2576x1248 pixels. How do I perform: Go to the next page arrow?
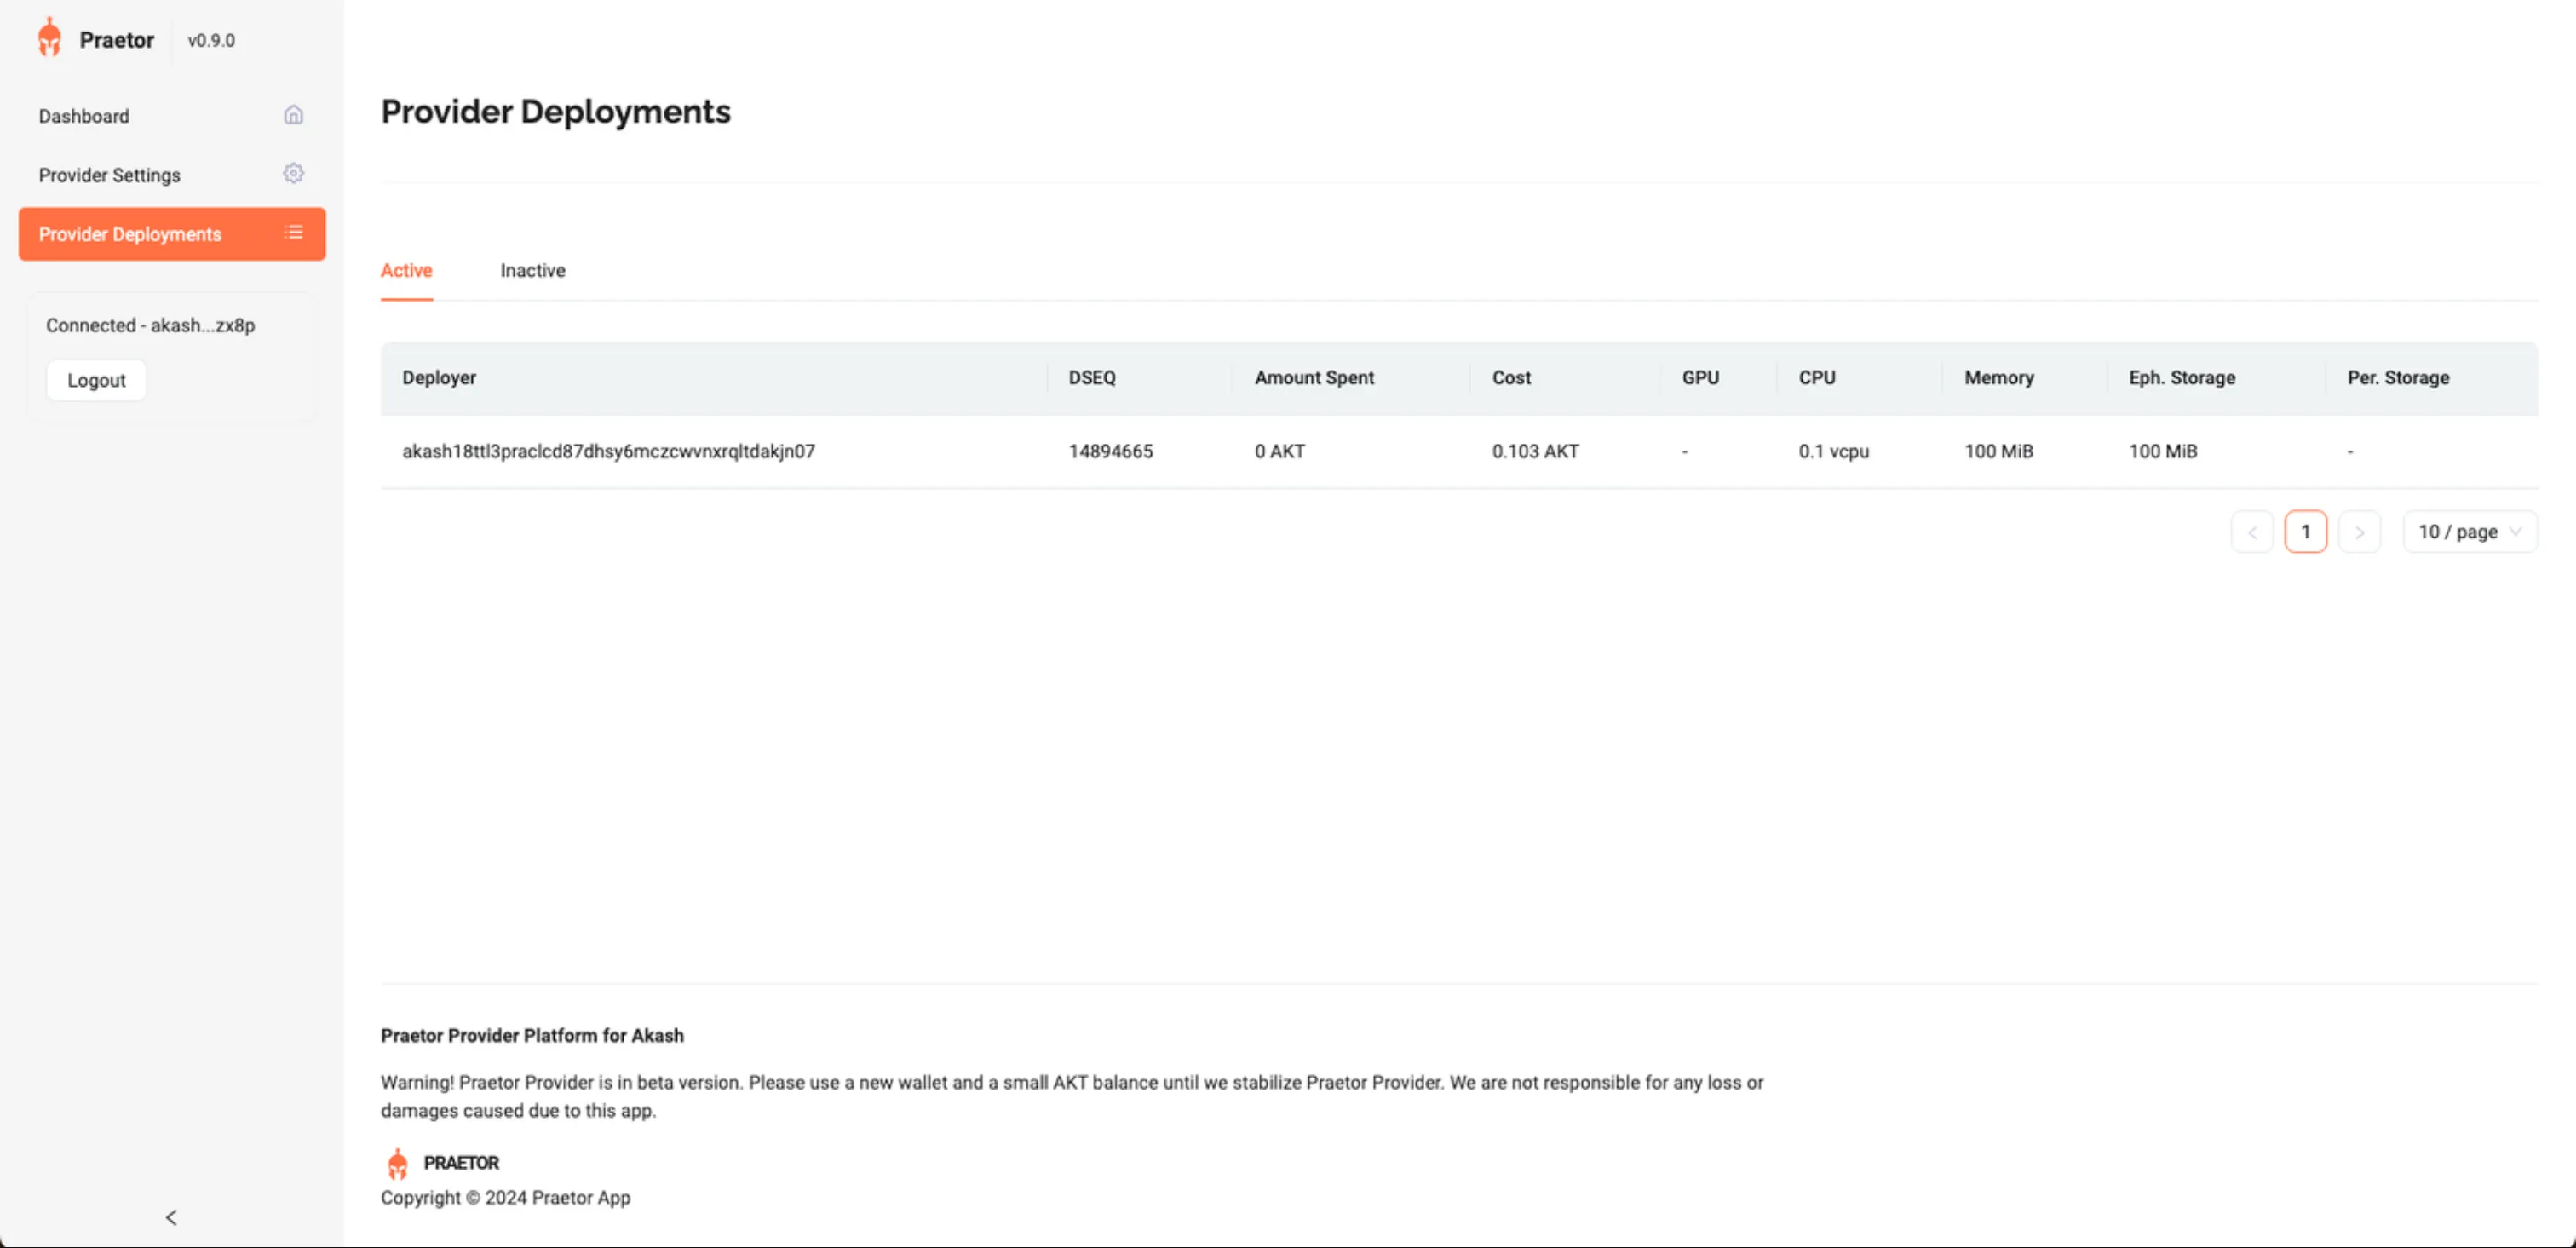point(2359,532)
